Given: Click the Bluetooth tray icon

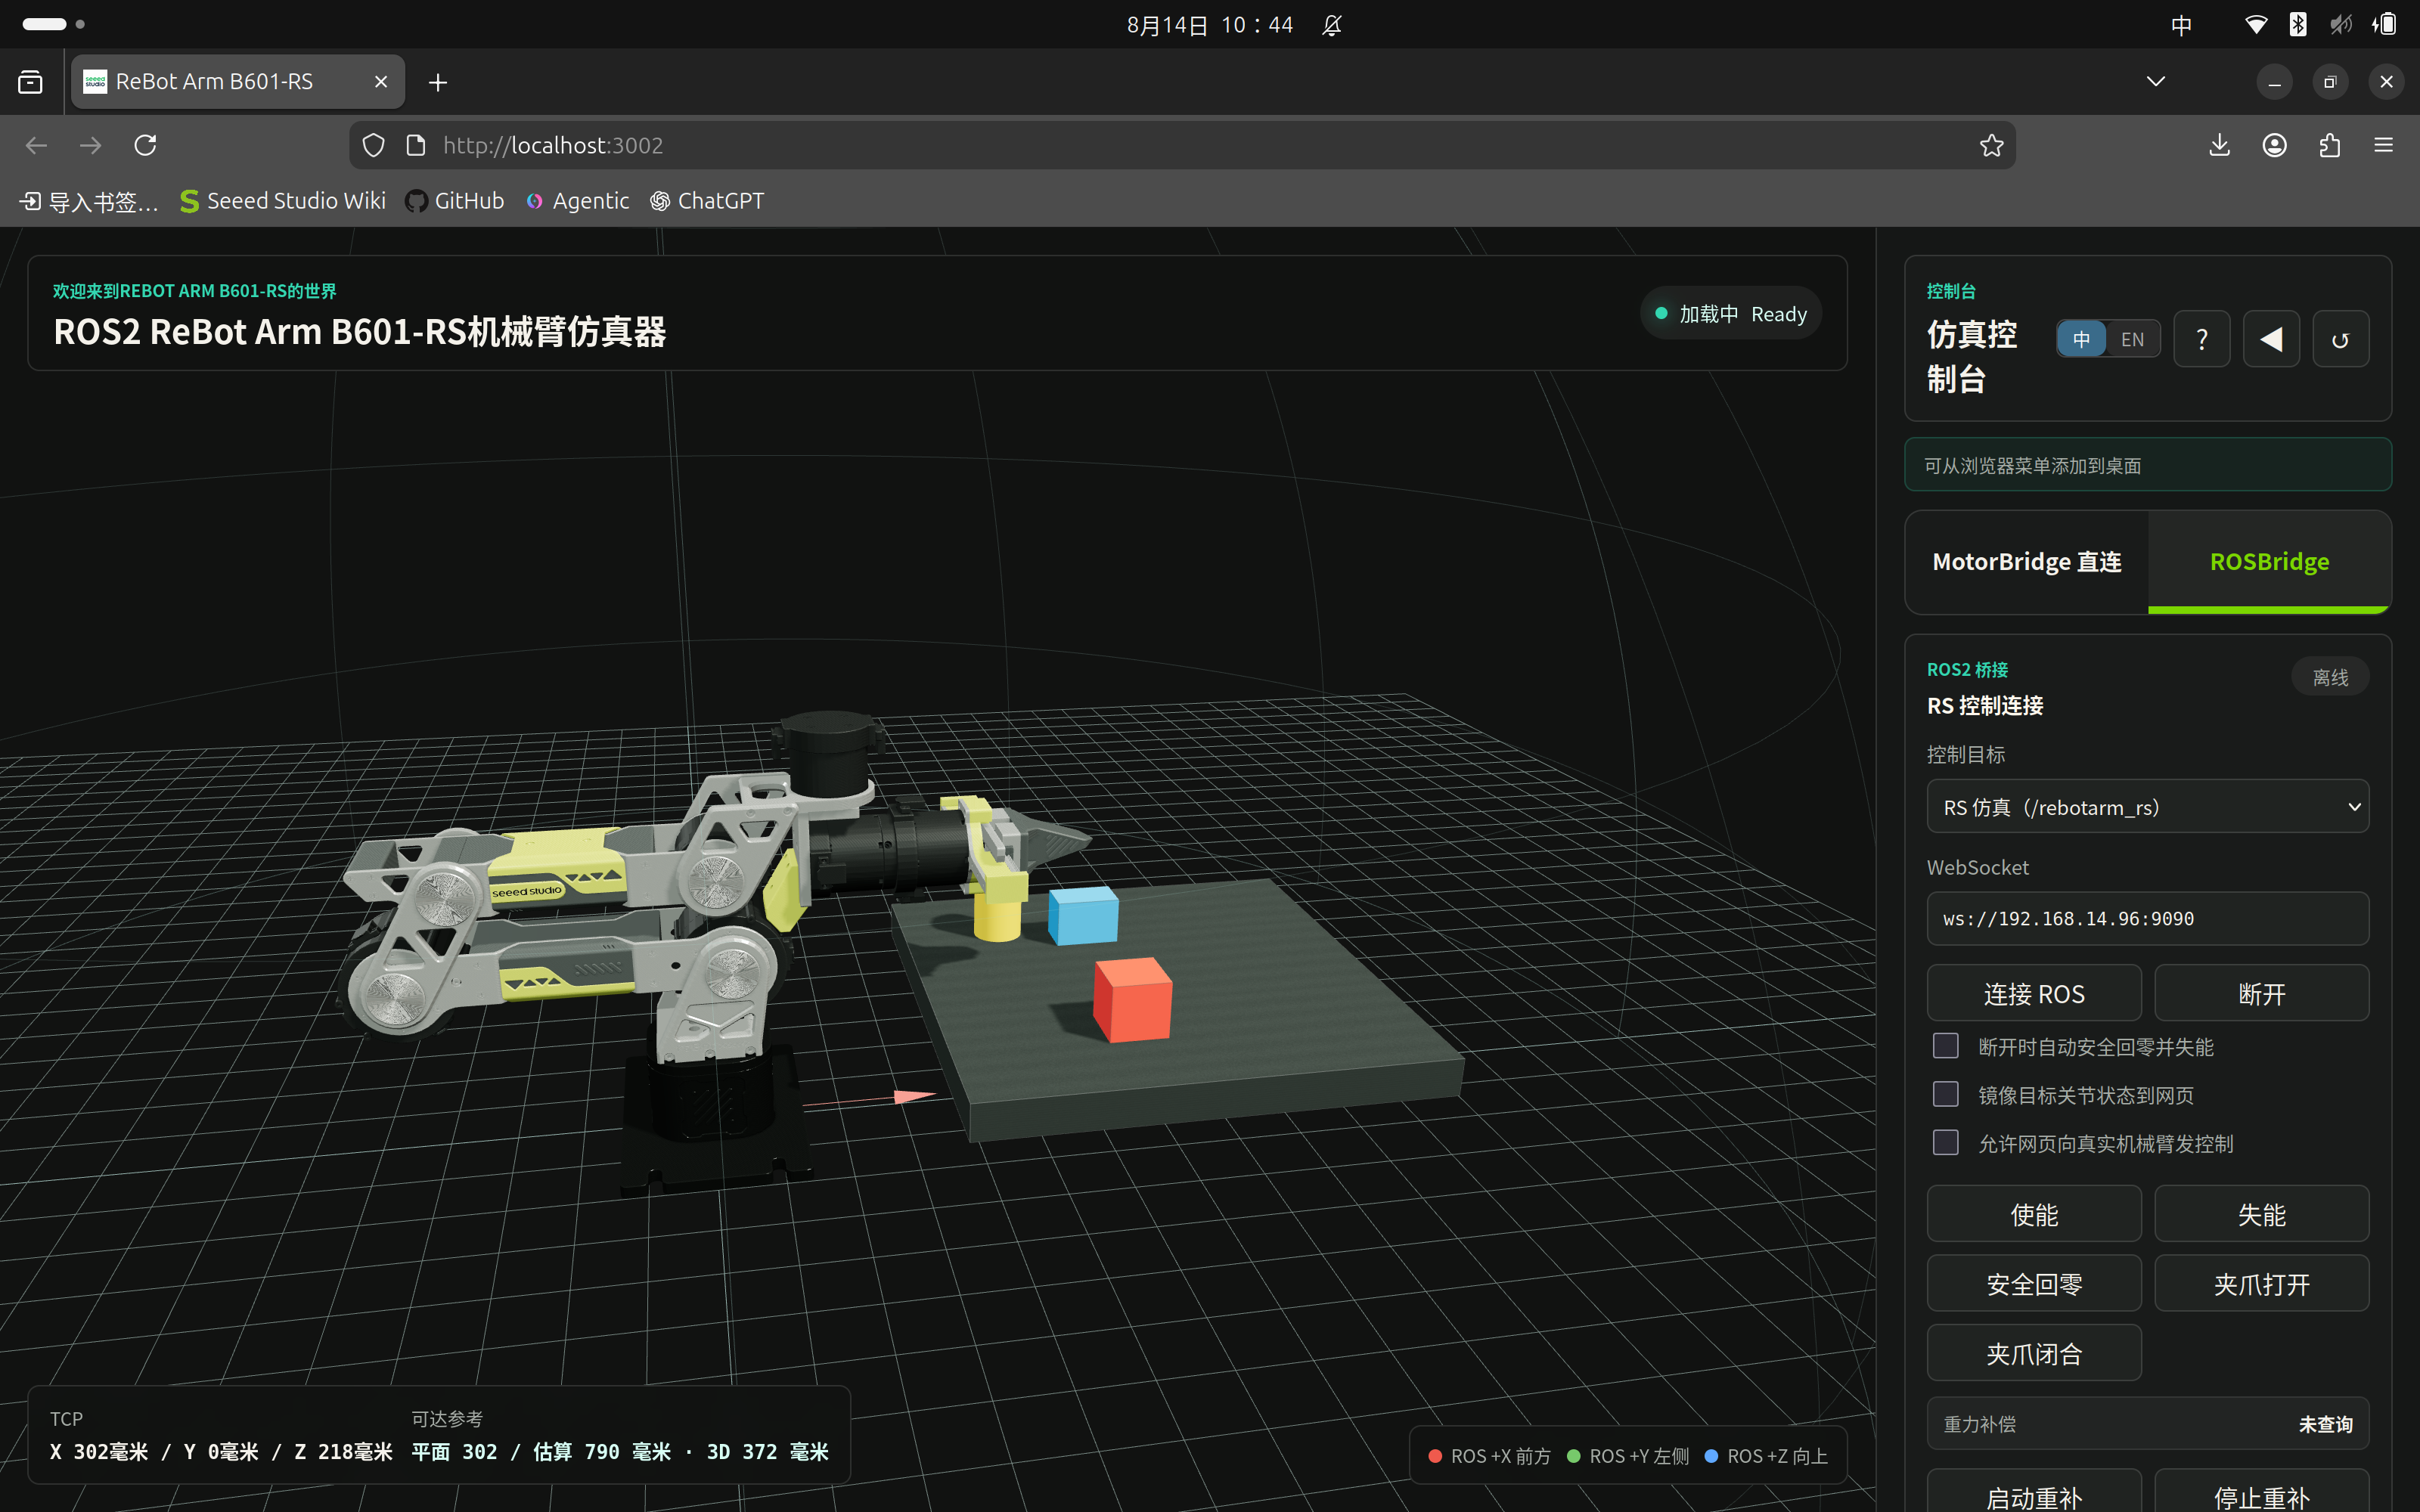Looking at the screenshot, I should click(2298, 25).
